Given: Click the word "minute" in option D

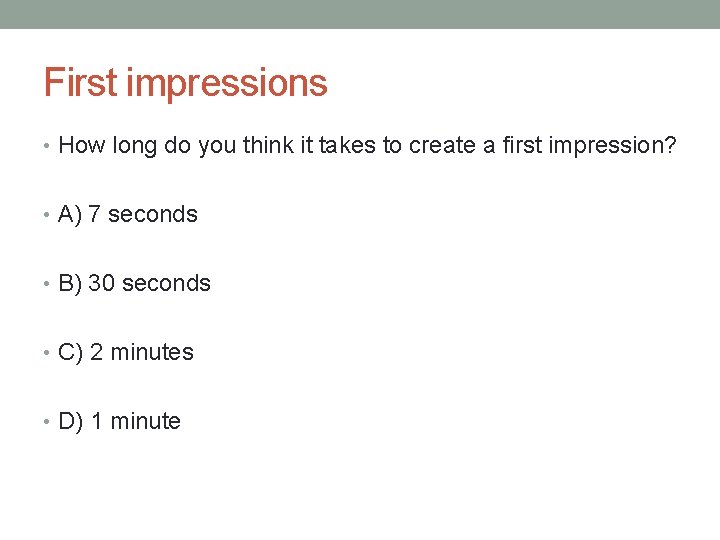Looking at the screenshot, I should [x=146, y=421].
